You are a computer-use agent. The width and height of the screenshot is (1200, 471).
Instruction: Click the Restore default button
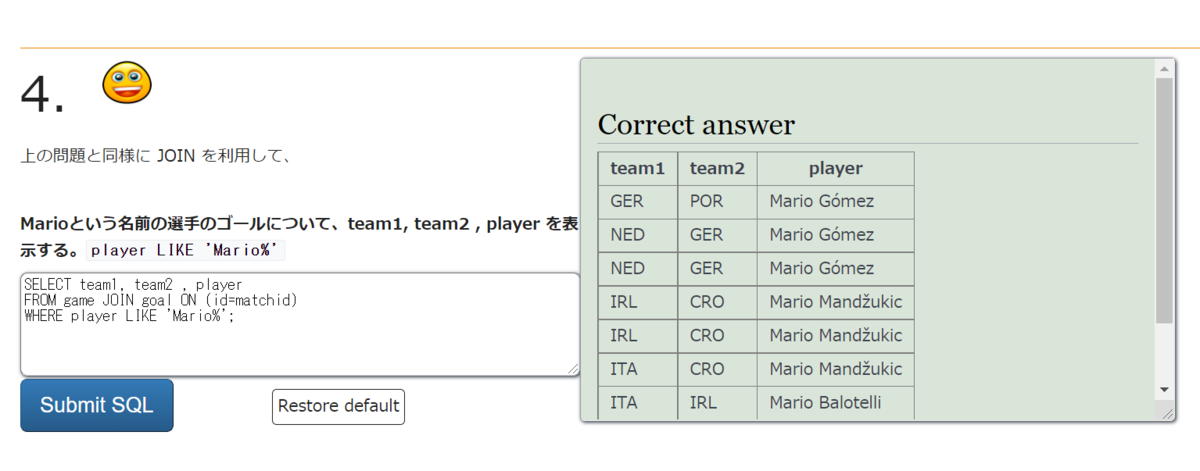(x=338, y=406)
